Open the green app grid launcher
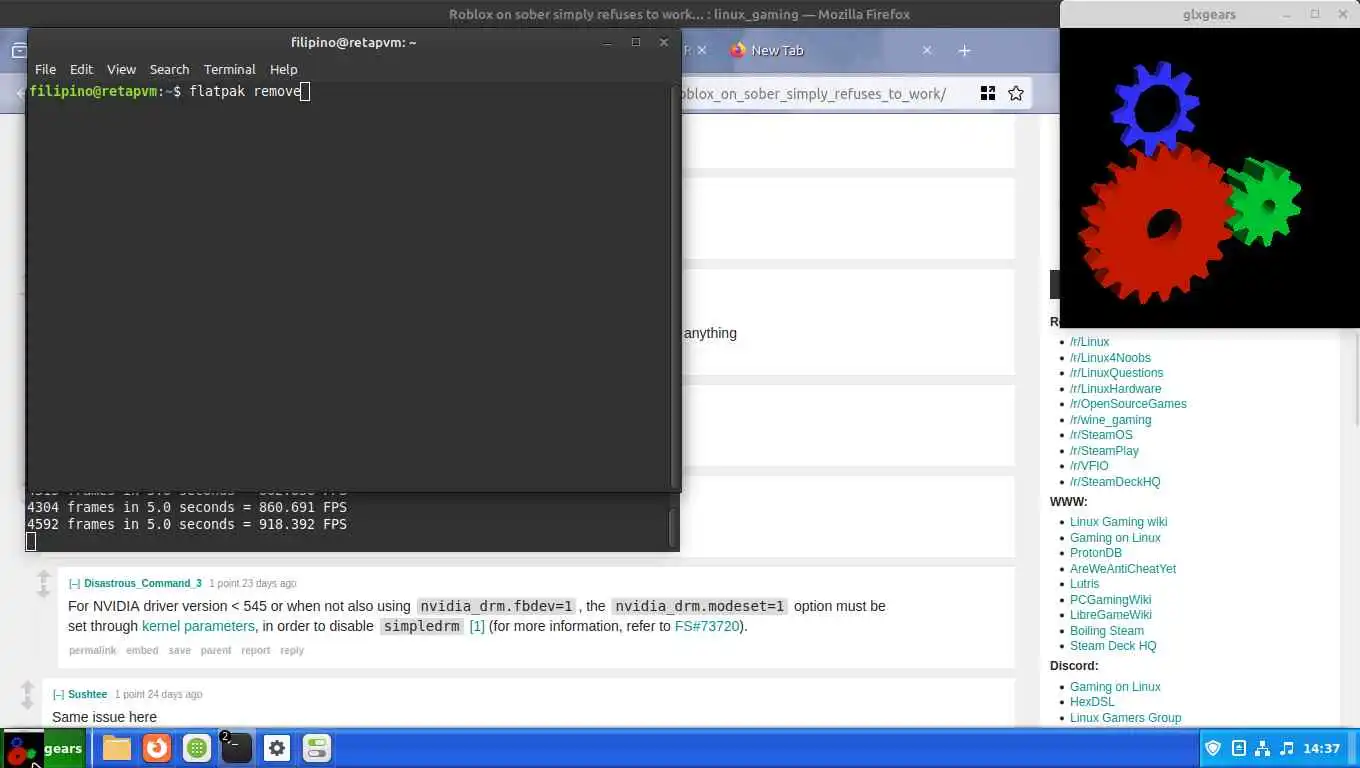1360x768 pixels. point(197,748)
